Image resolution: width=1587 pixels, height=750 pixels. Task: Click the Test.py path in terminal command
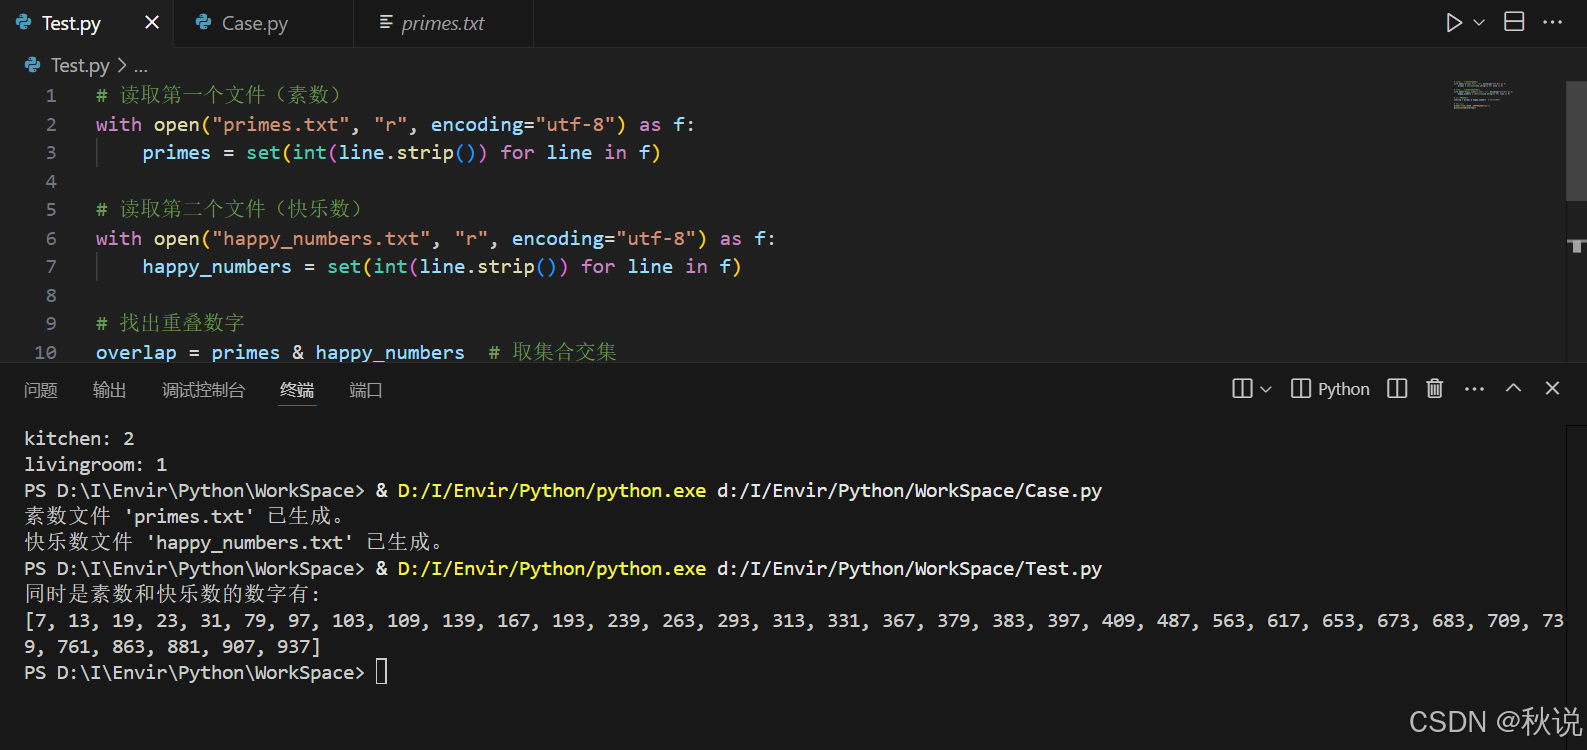coord(909,569)
